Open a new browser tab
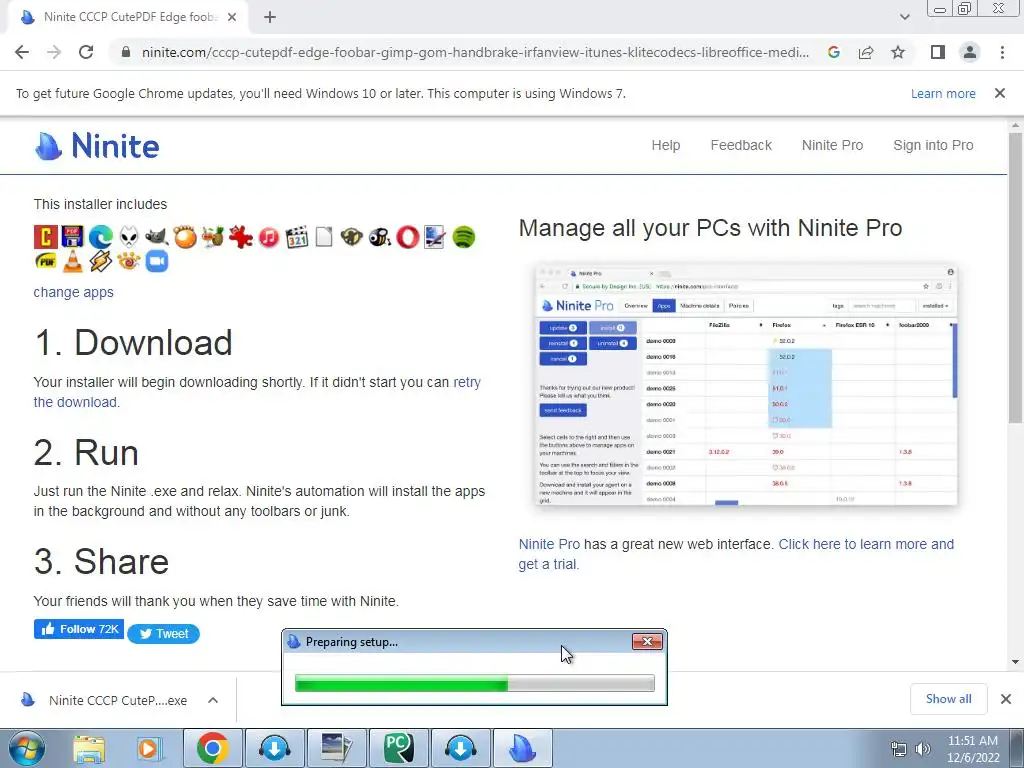Viewport: 1024px width, 768px height. (x=270, y=17)
